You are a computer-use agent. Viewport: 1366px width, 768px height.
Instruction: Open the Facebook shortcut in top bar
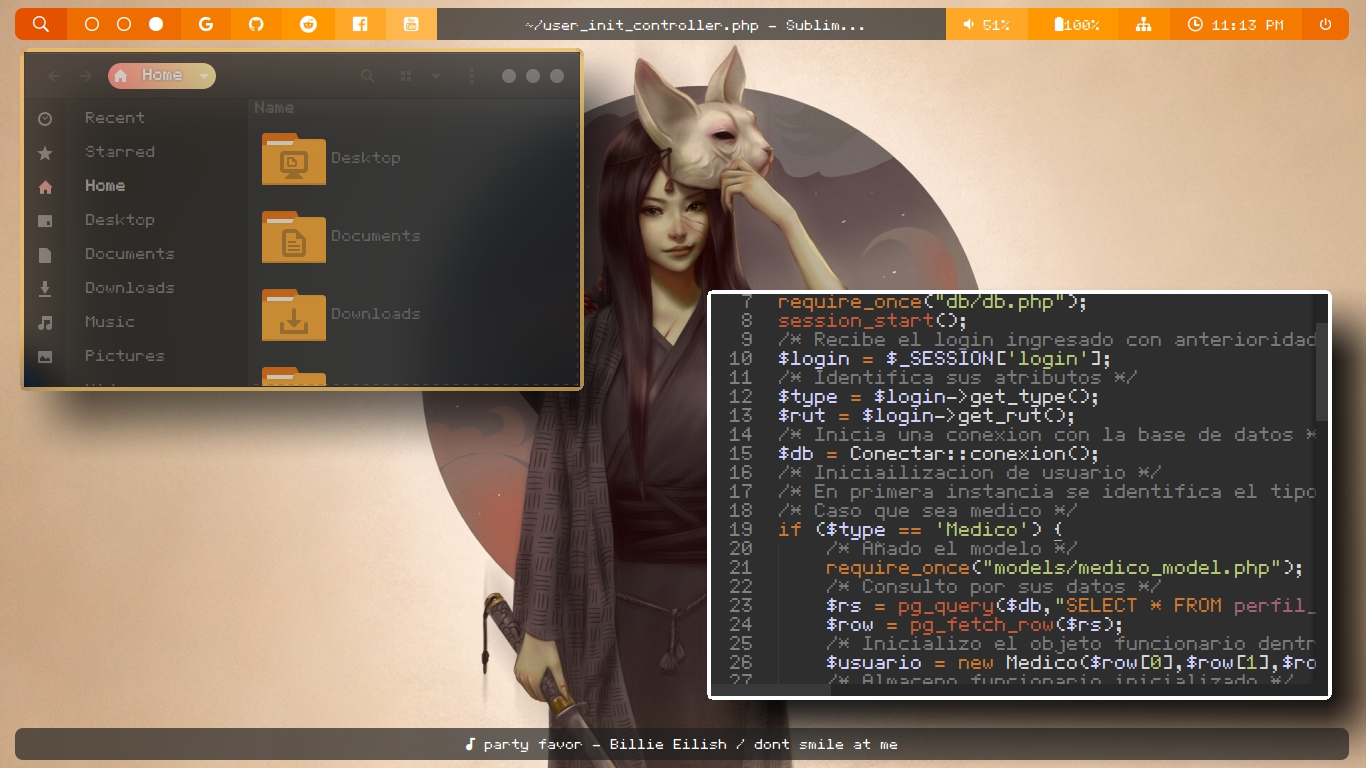[360, 24]
